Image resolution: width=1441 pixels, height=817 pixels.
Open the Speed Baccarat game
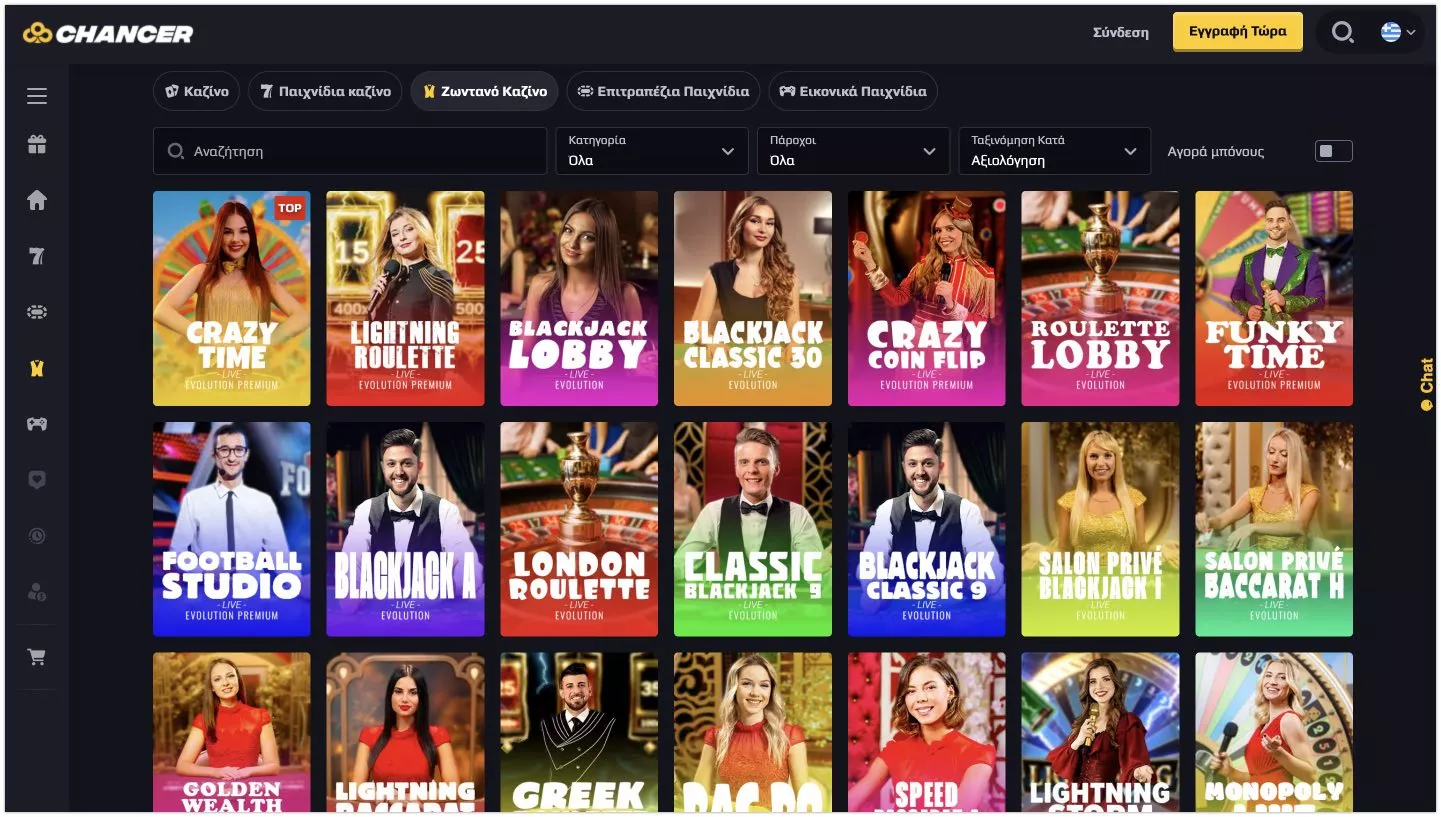point(926,732)
